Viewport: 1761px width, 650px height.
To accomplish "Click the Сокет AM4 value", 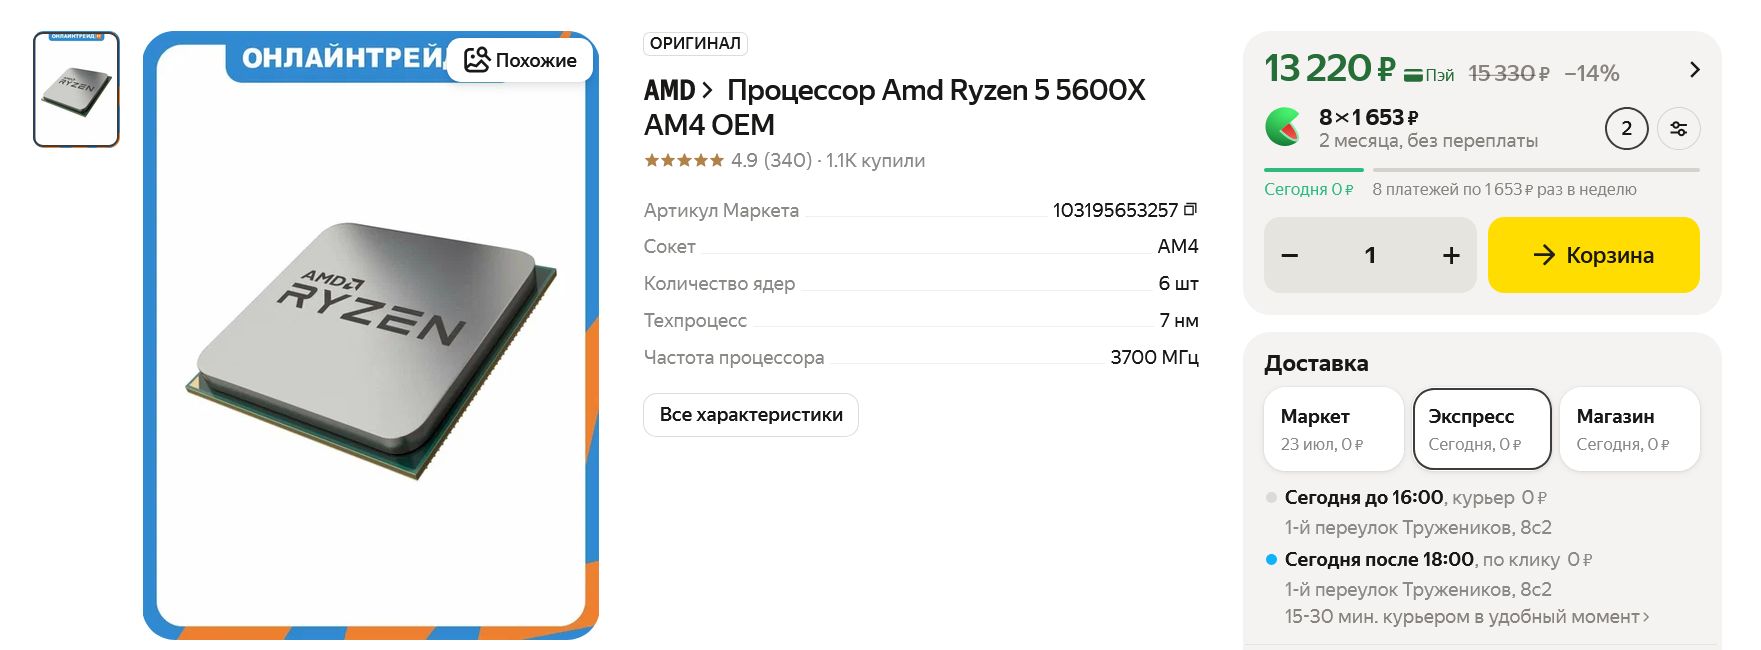I will (x=1177, y=246).
